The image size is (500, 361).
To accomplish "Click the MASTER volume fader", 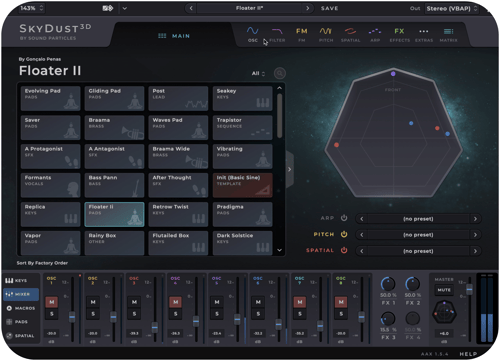I will (469, 289).
